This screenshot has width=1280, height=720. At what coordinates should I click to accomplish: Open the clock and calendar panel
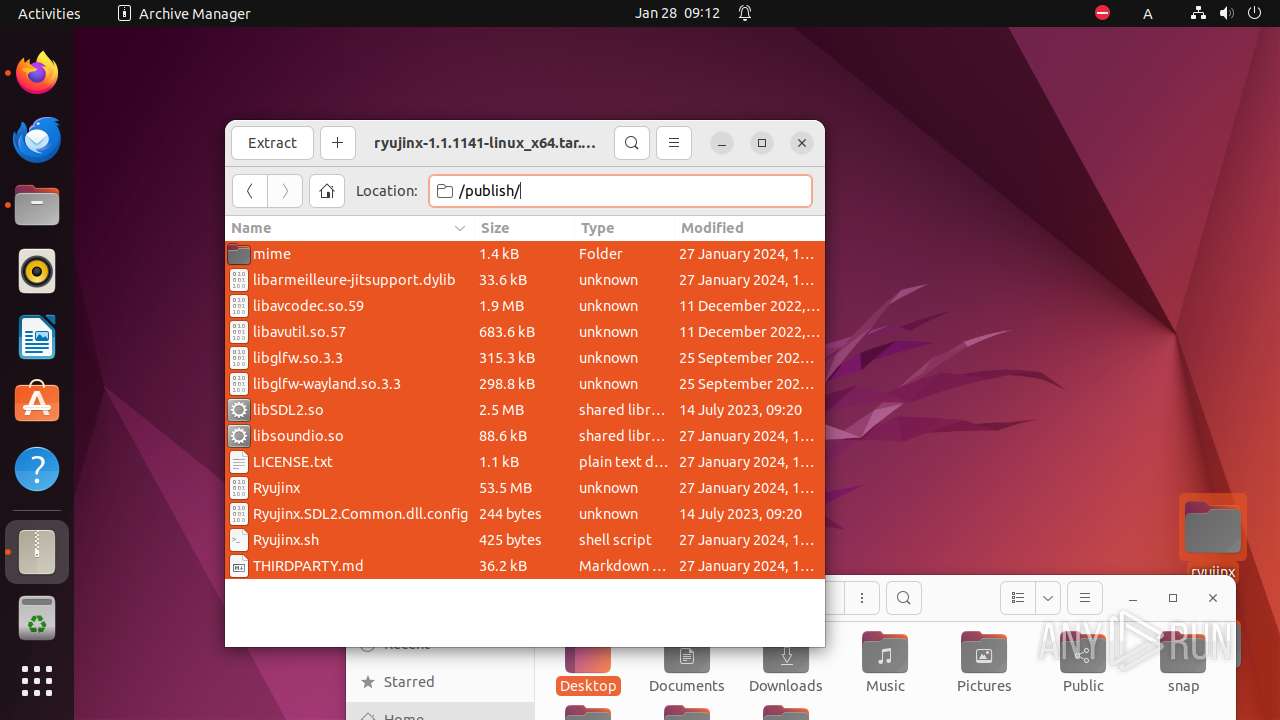[x=677, y=13]
